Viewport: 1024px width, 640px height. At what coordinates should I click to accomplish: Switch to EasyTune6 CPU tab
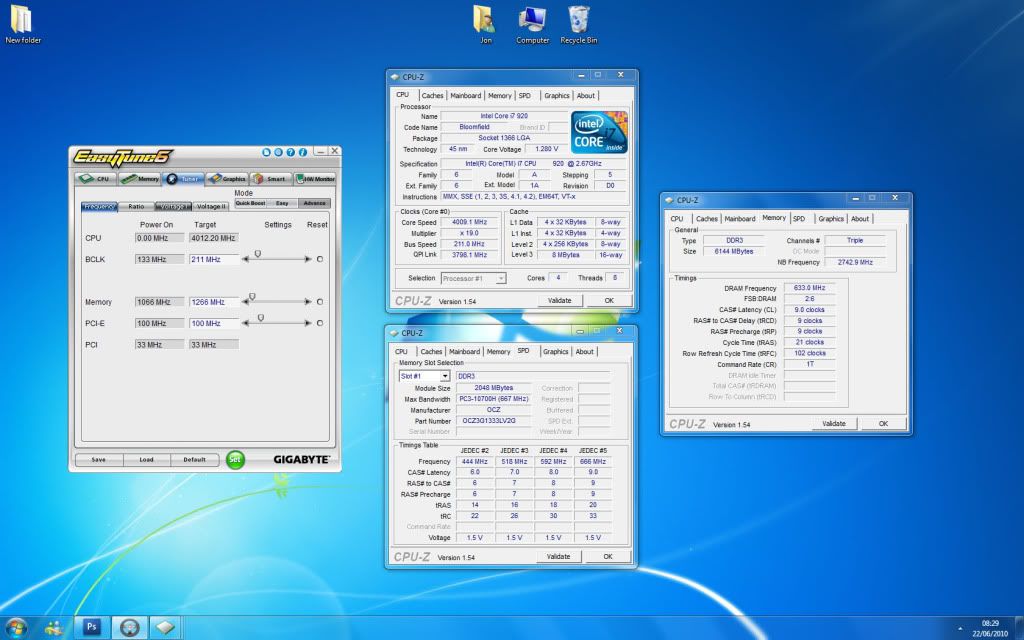95,178
